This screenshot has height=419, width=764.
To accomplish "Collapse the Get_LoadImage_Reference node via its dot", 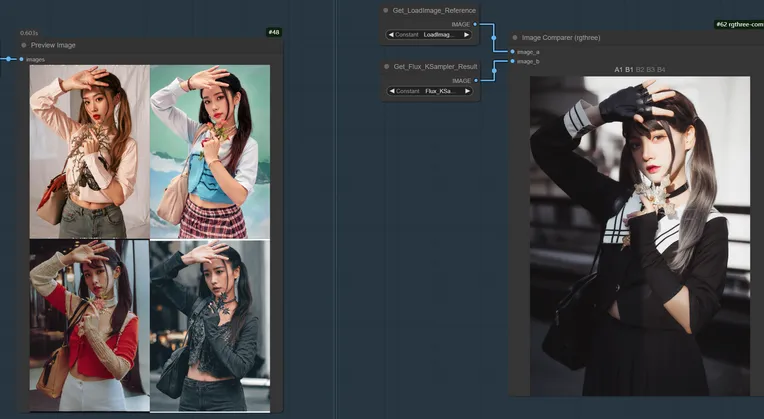I will pyautogui.click(x=386, y=10).
